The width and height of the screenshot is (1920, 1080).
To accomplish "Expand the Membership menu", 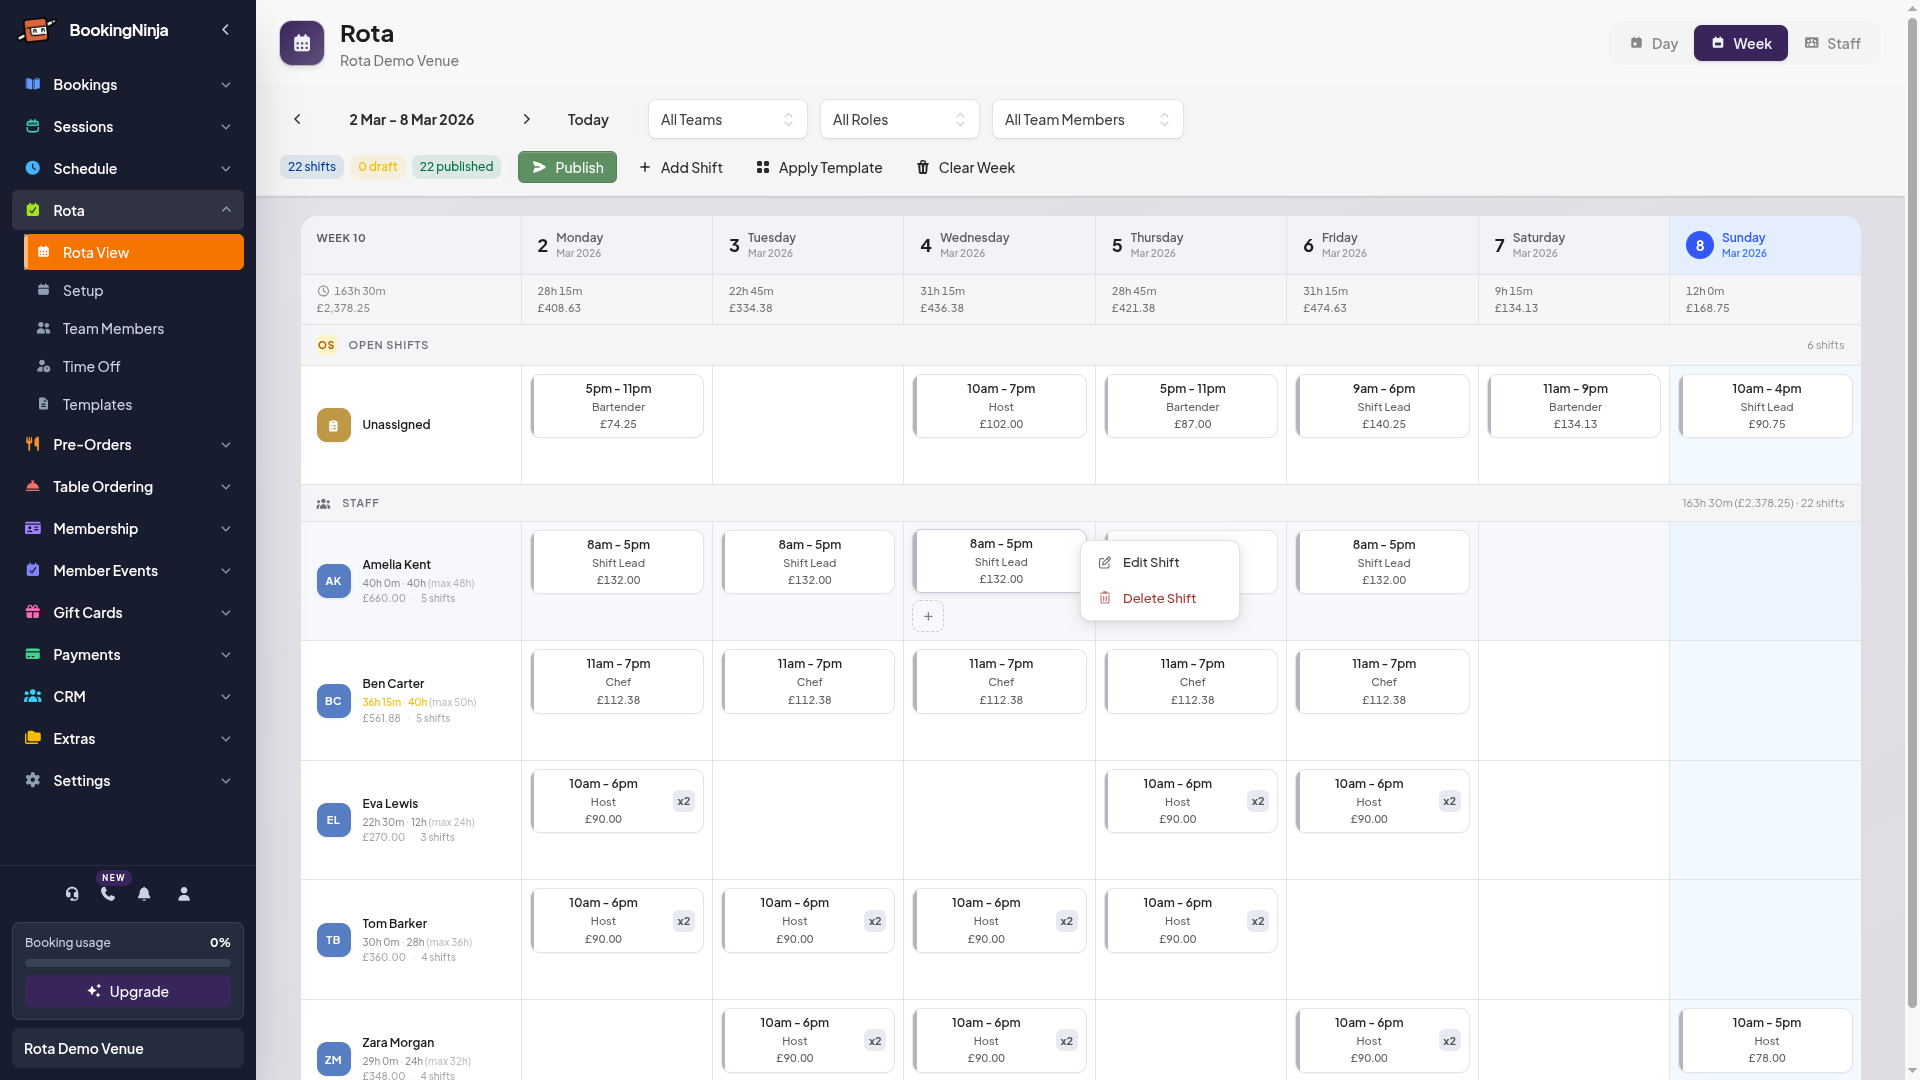I will click(128, 528).
